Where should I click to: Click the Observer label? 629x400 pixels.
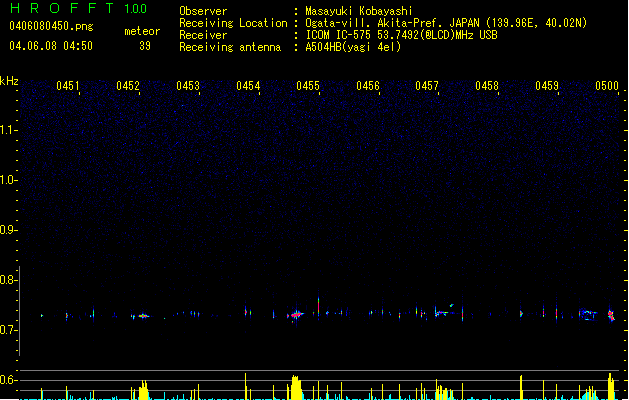coord(203,11)
